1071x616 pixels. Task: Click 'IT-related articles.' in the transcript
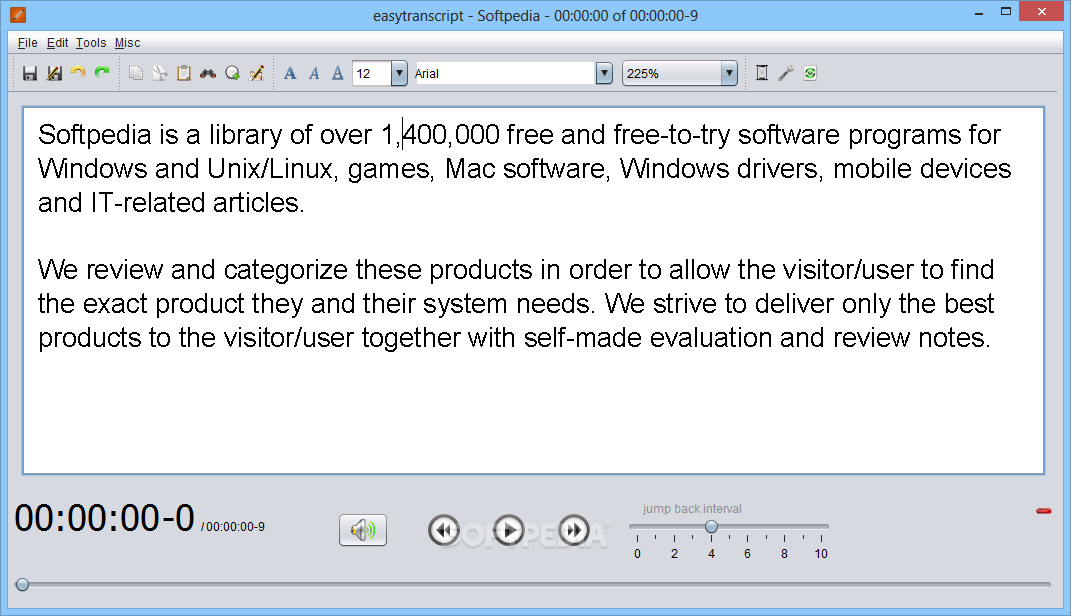pyautogui.click(x=197, y=203)
